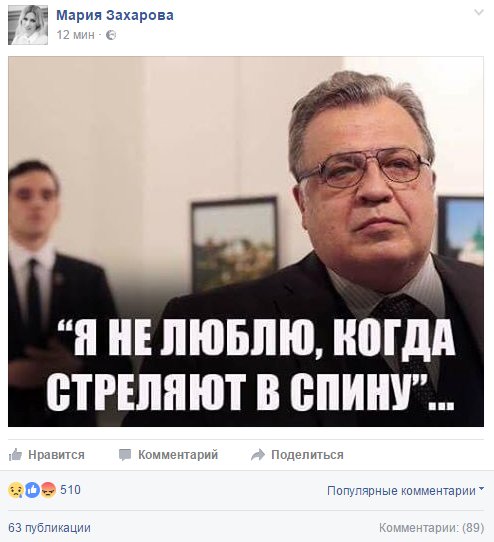Click the dropdown arrow beside Популярные комментарии
494x542 pixels.
pos(481,489)
